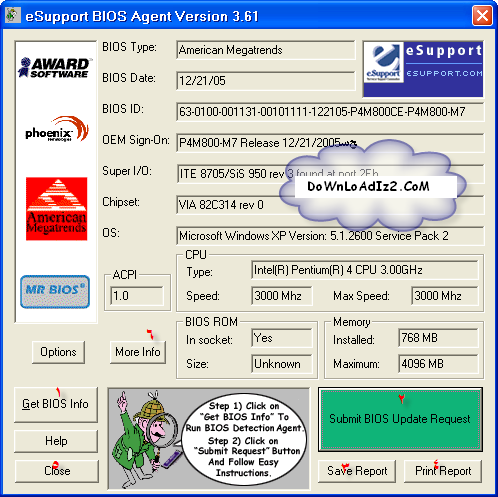Click the CPU Speed field 3000 Mhz
Screen dimensions: 498x497
click(282, 296)
